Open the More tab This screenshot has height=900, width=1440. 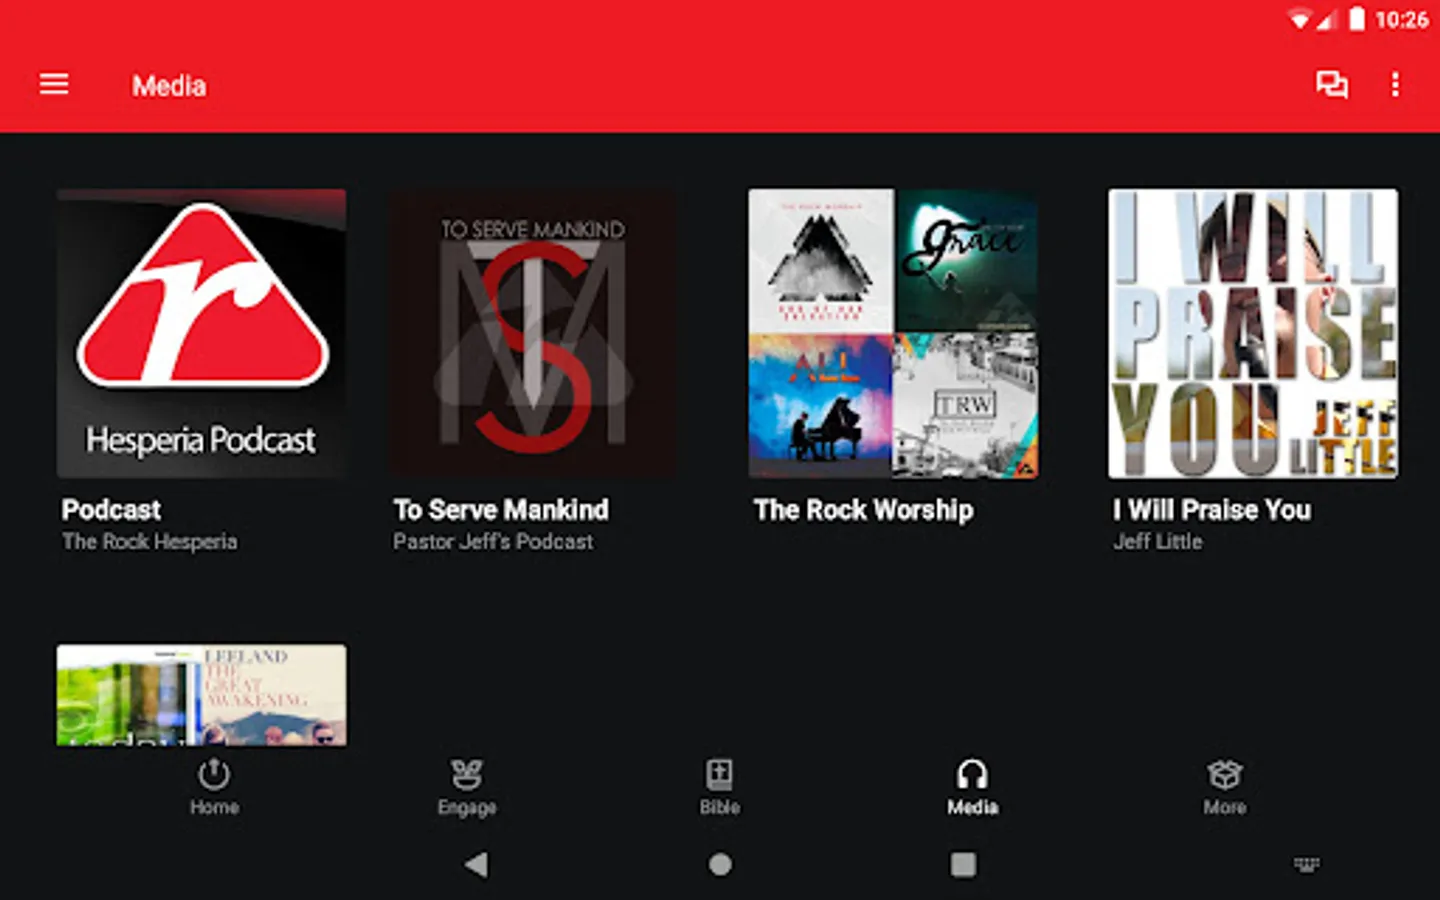pyautogui.click(x=1225, y=788)
